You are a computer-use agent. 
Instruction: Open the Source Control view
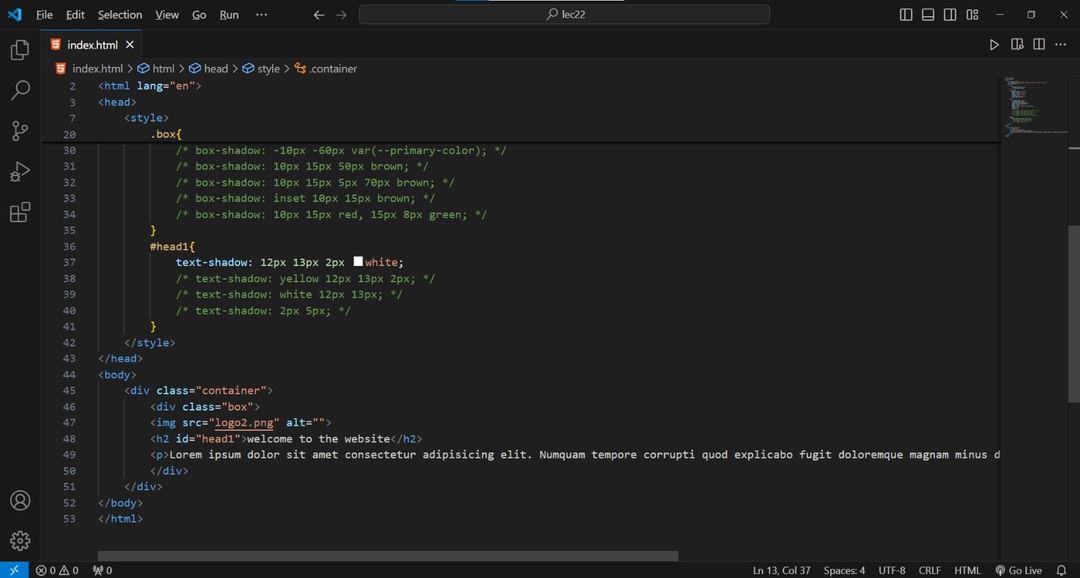(20, 131)
